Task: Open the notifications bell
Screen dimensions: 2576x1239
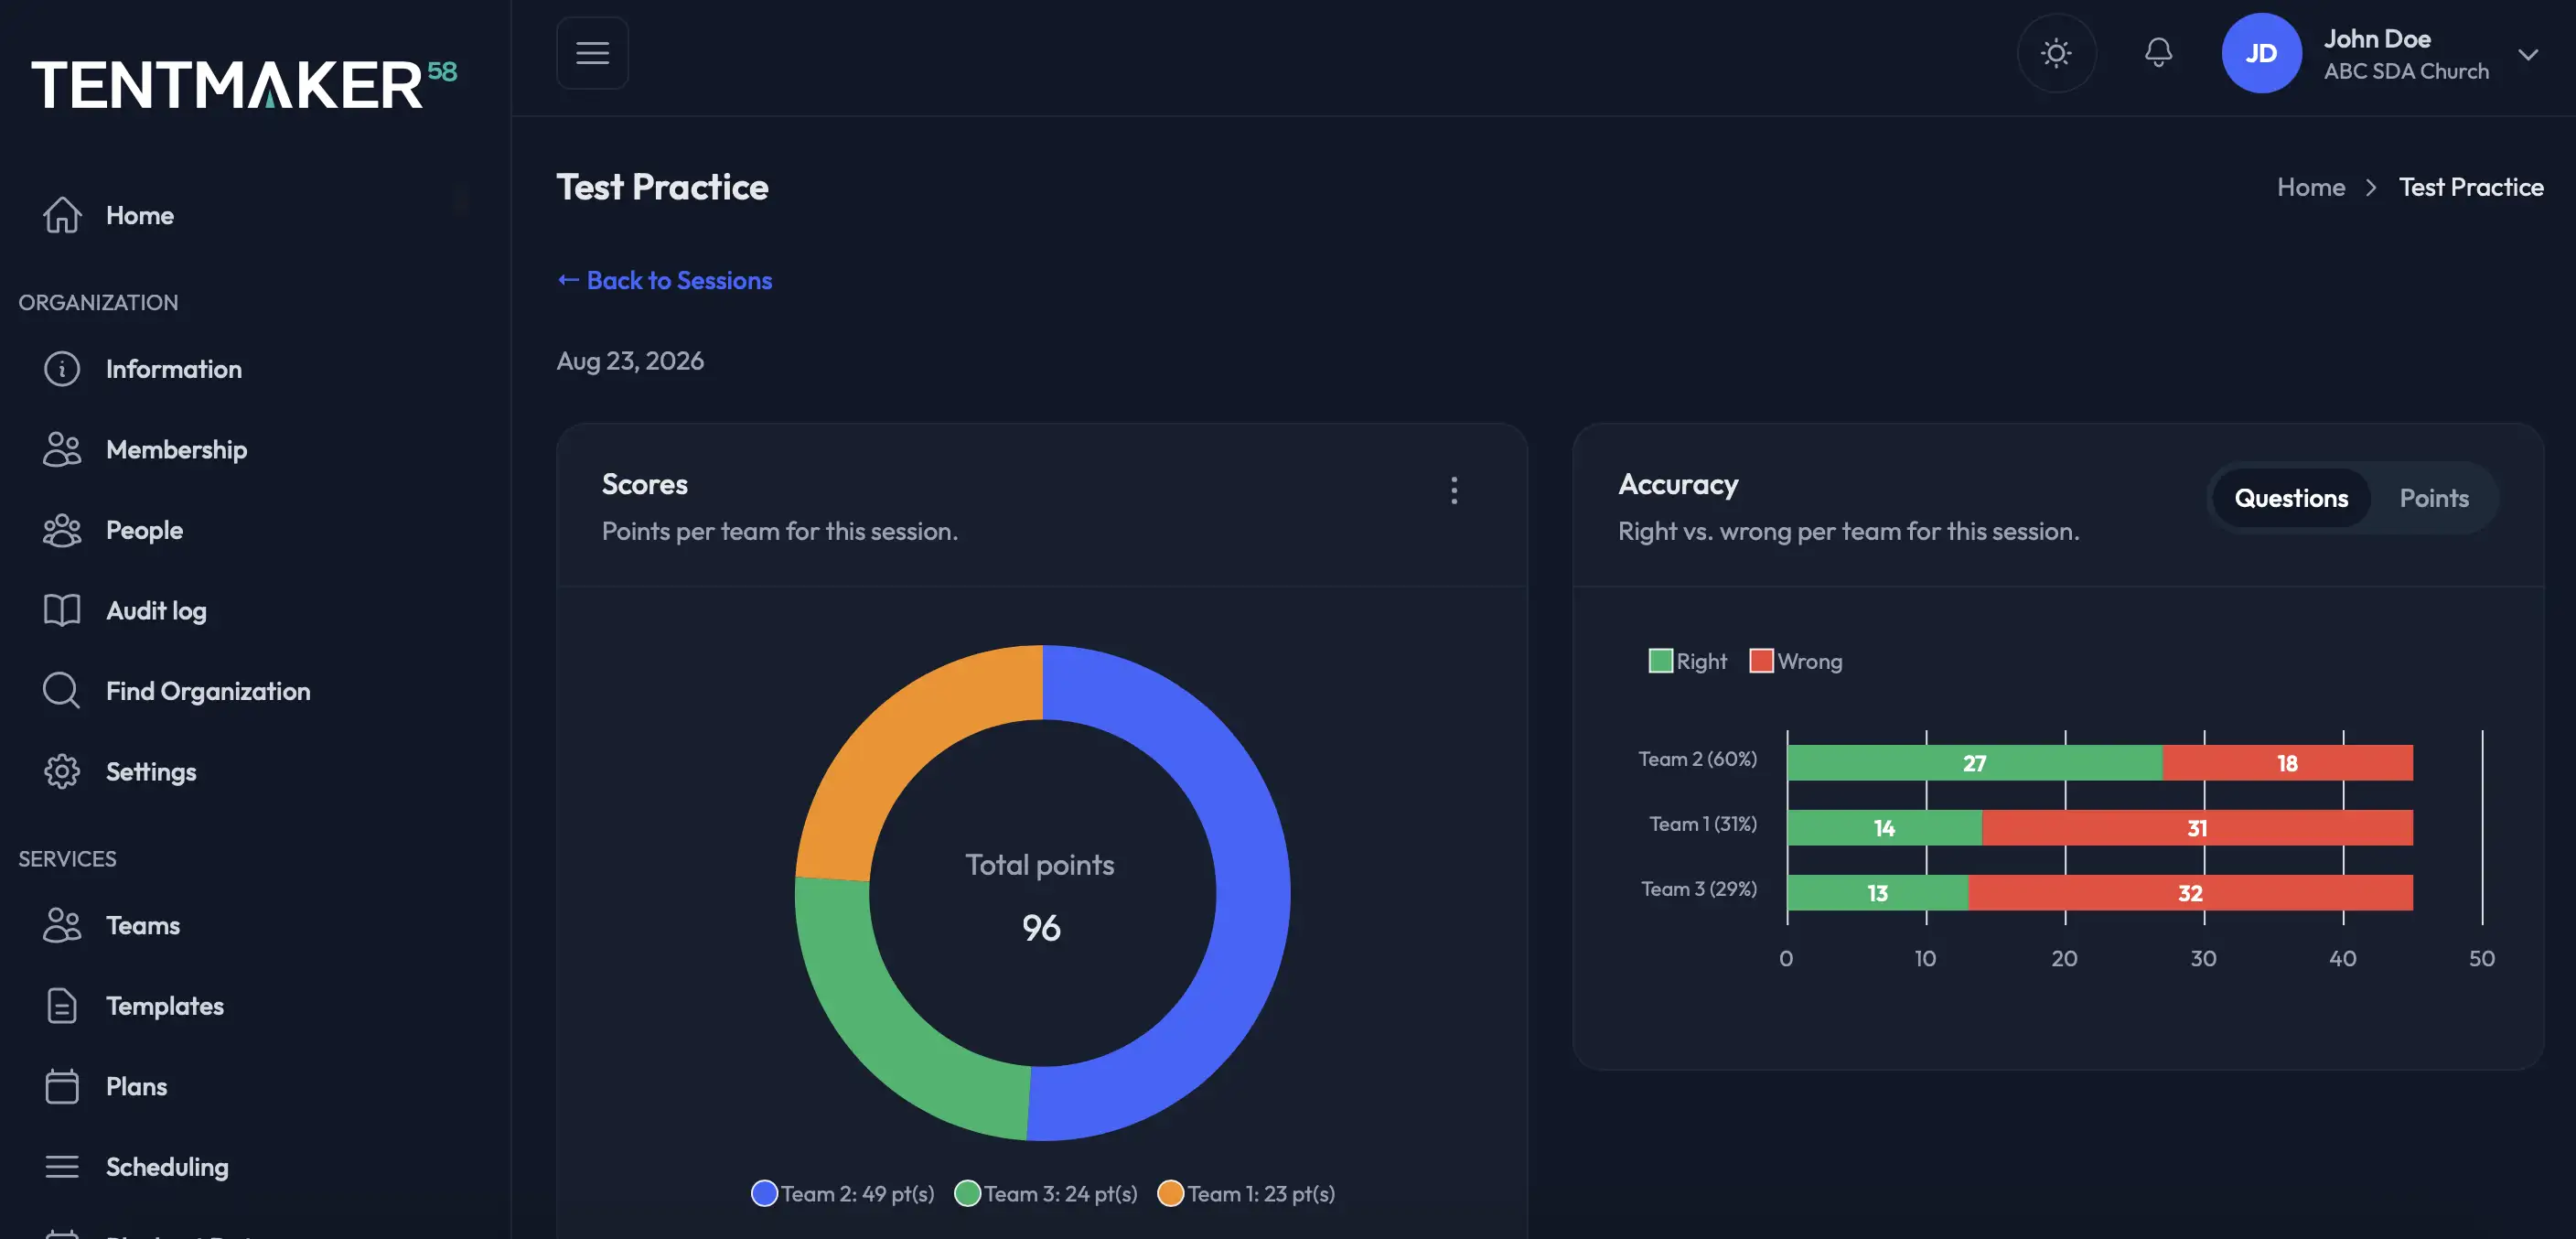Action: [2158, 52]
